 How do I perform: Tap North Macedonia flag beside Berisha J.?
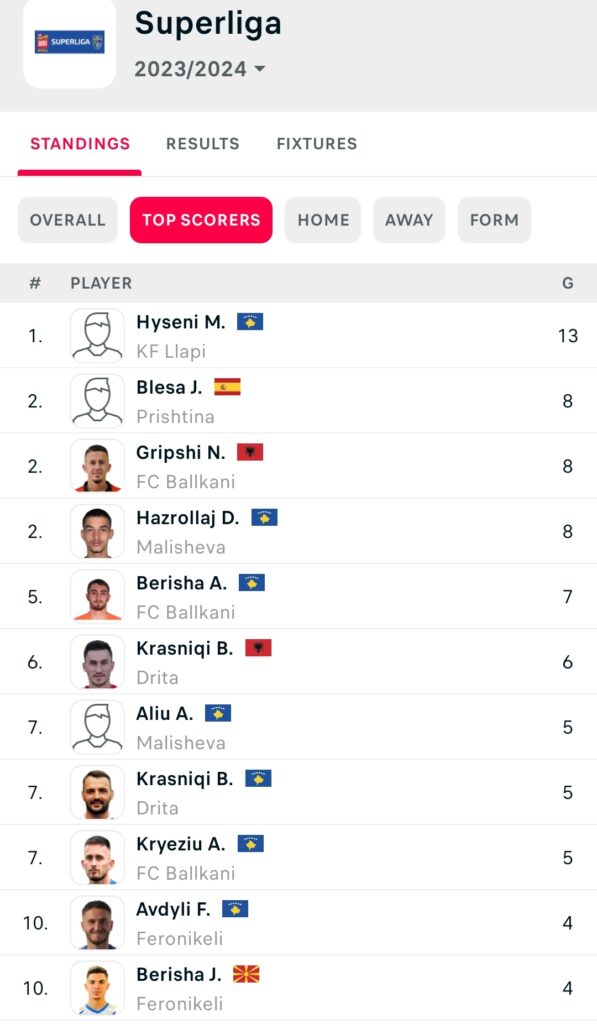click(246, 974)
